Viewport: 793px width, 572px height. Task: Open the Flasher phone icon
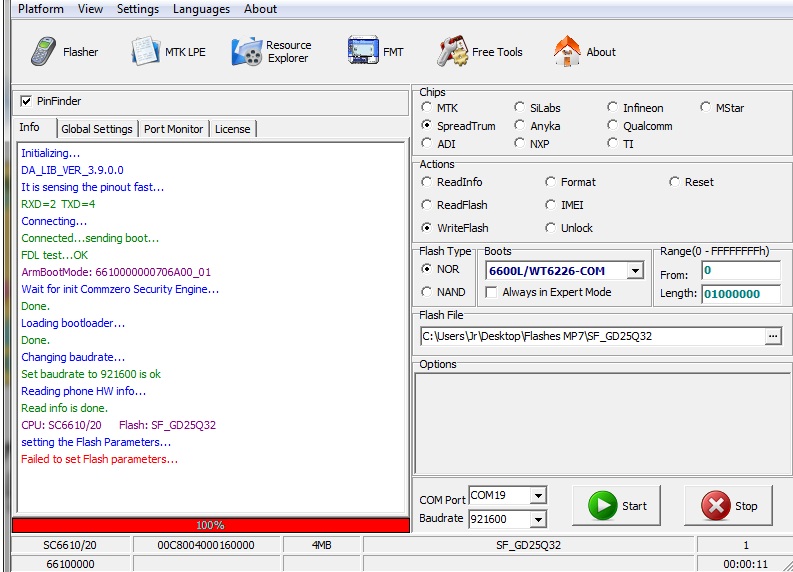tap(44, 51)
